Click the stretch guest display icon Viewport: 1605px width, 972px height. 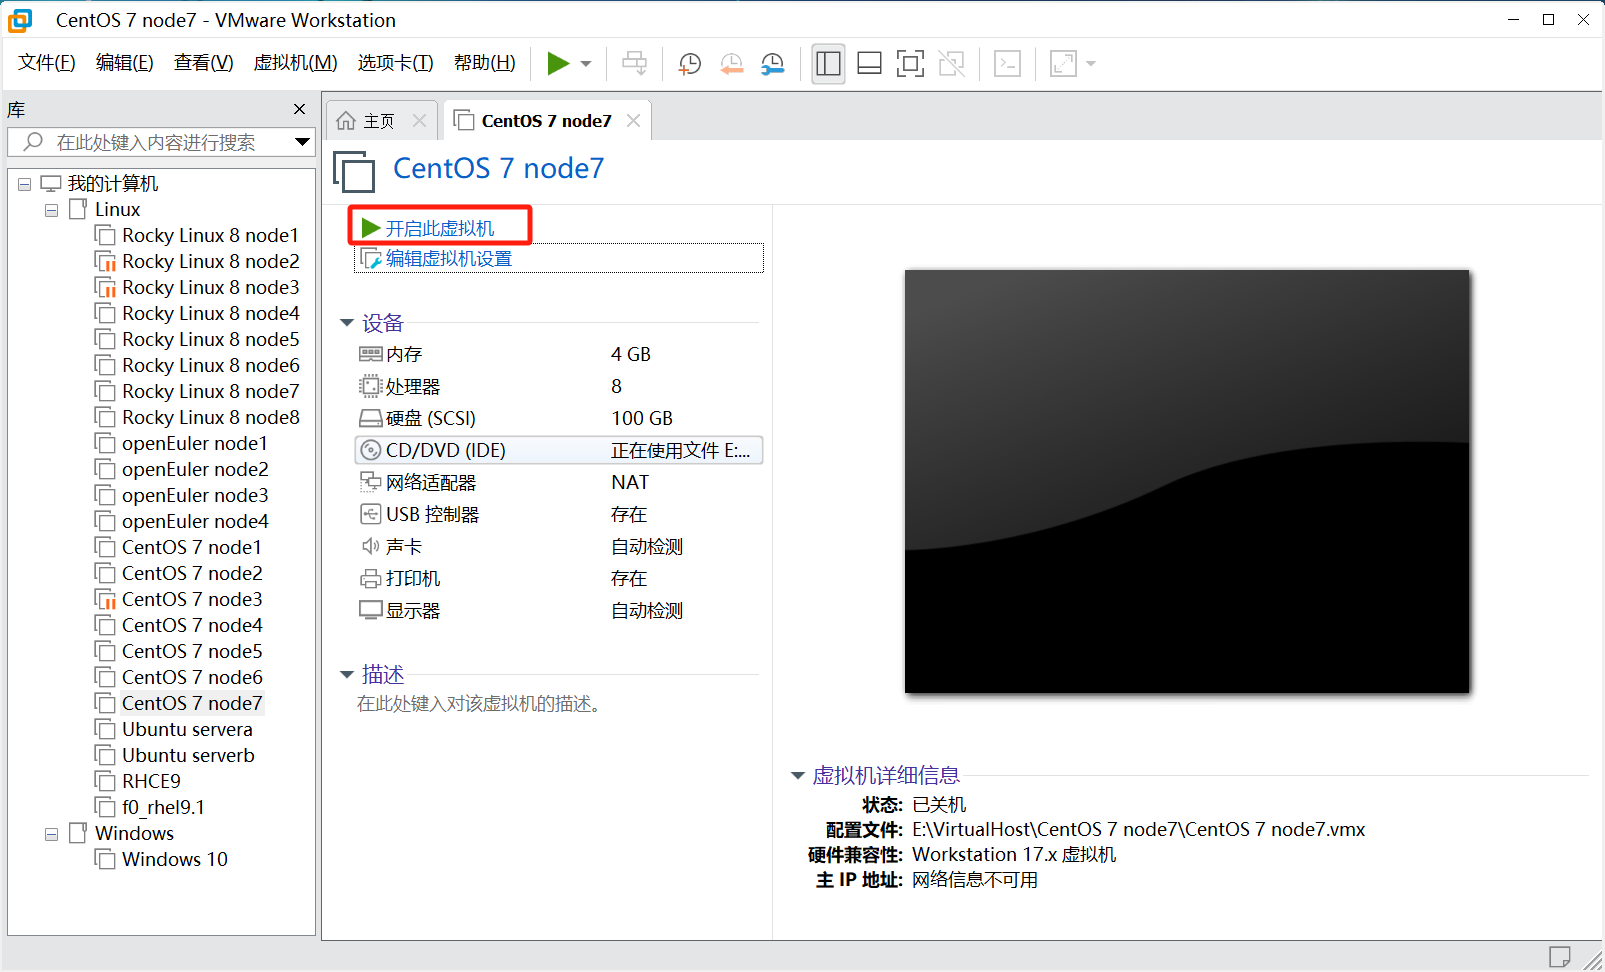tap(1063, 64)
